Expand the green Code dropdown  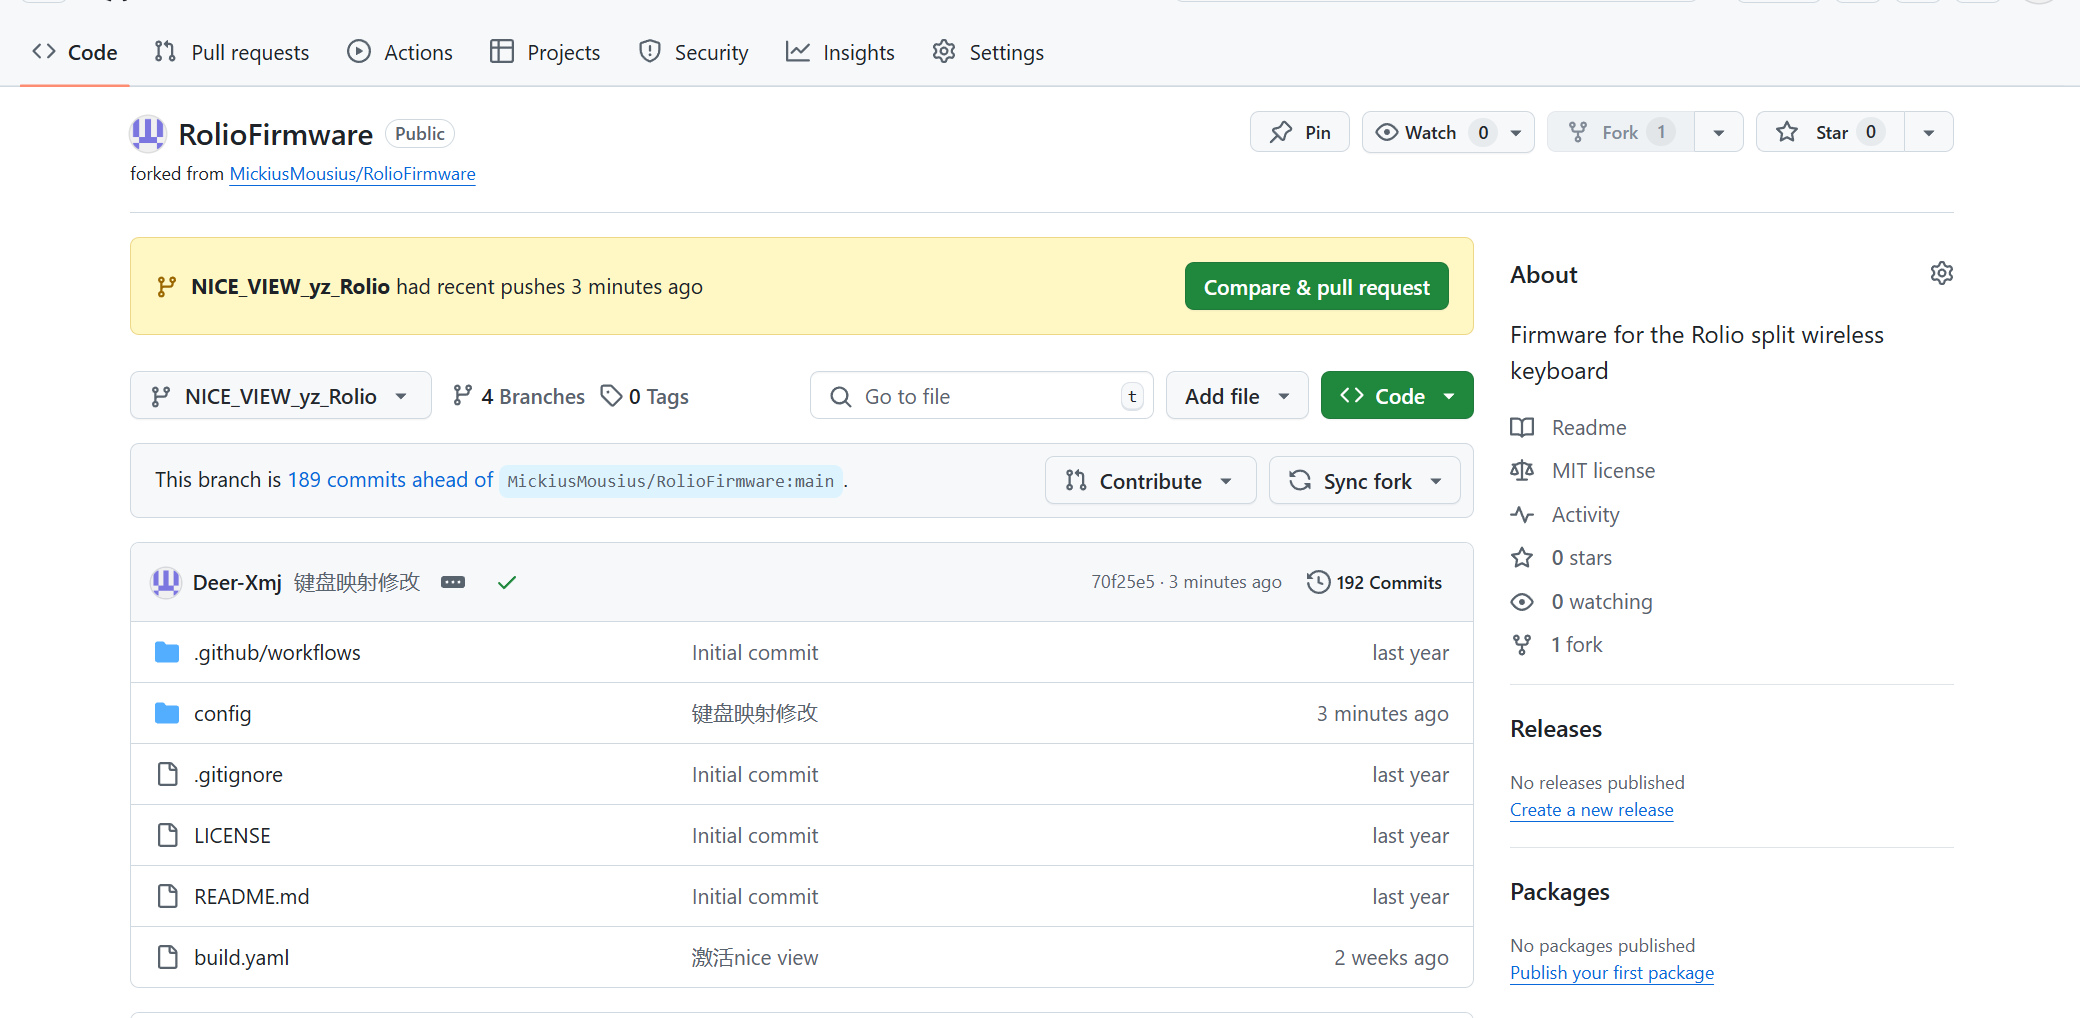pos(1397,396)
